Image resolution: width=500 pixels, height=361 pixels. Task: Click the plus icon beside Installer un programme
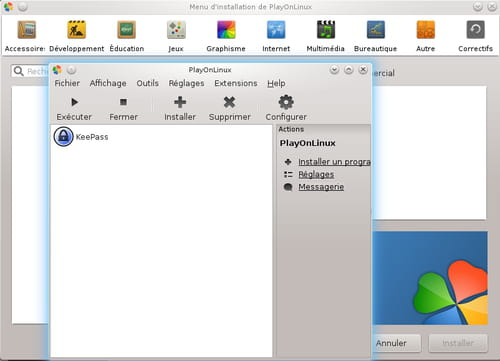pos(288,162)
